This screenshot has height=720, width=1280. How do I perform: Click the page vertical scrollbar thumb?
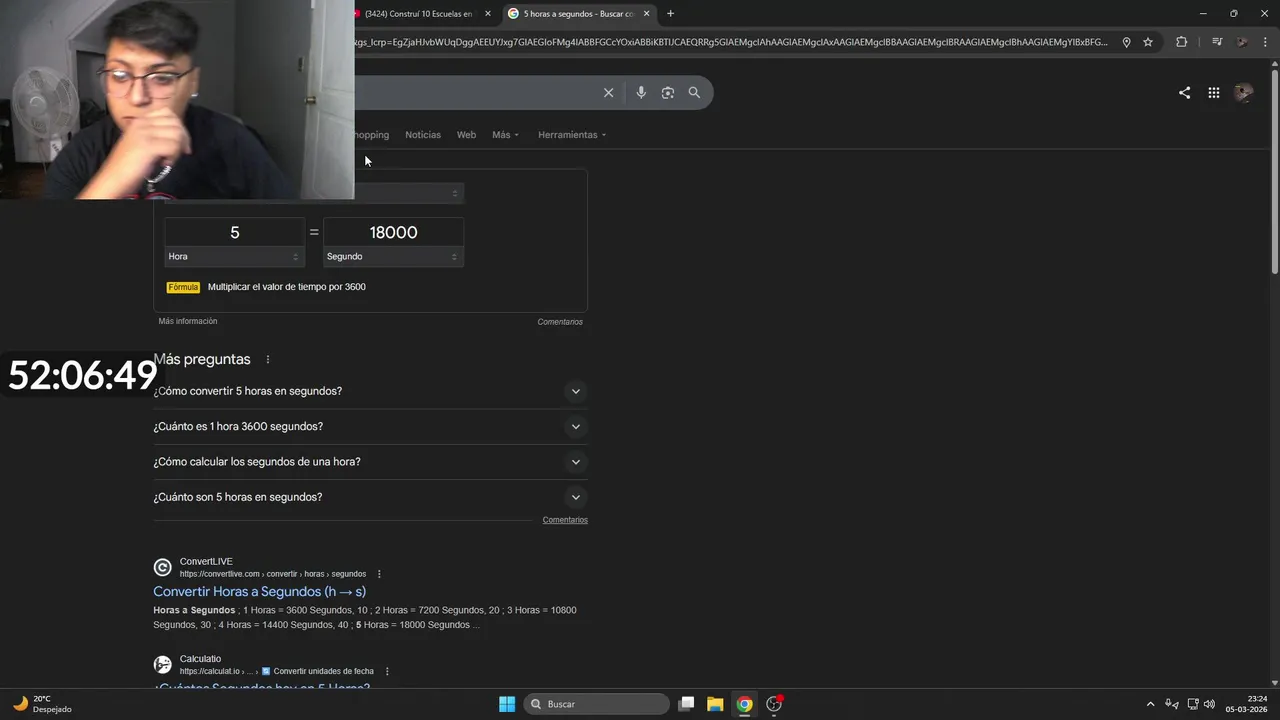(1274, 170)
